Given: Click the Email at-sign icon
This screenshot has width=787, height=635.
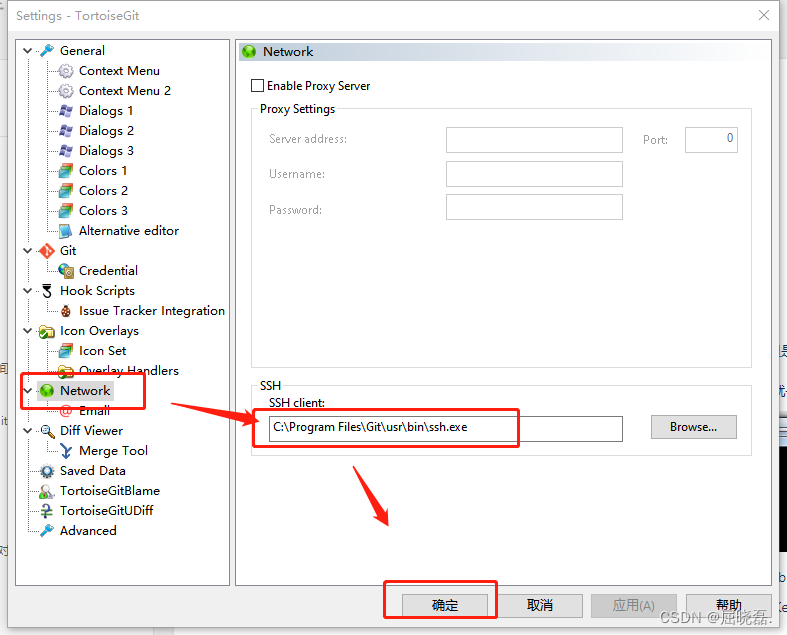Looking at the screenshot, I should click(66, 411).
